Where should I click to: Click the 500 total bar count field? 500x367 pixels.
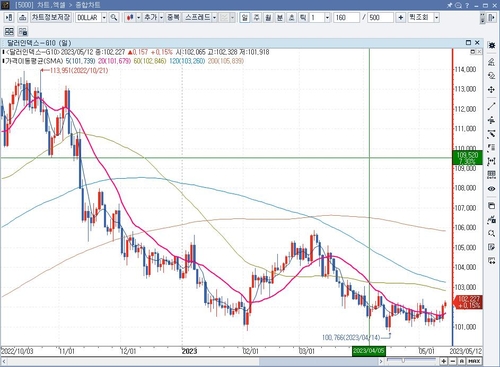pyautogui.click(x=380, y=17)
